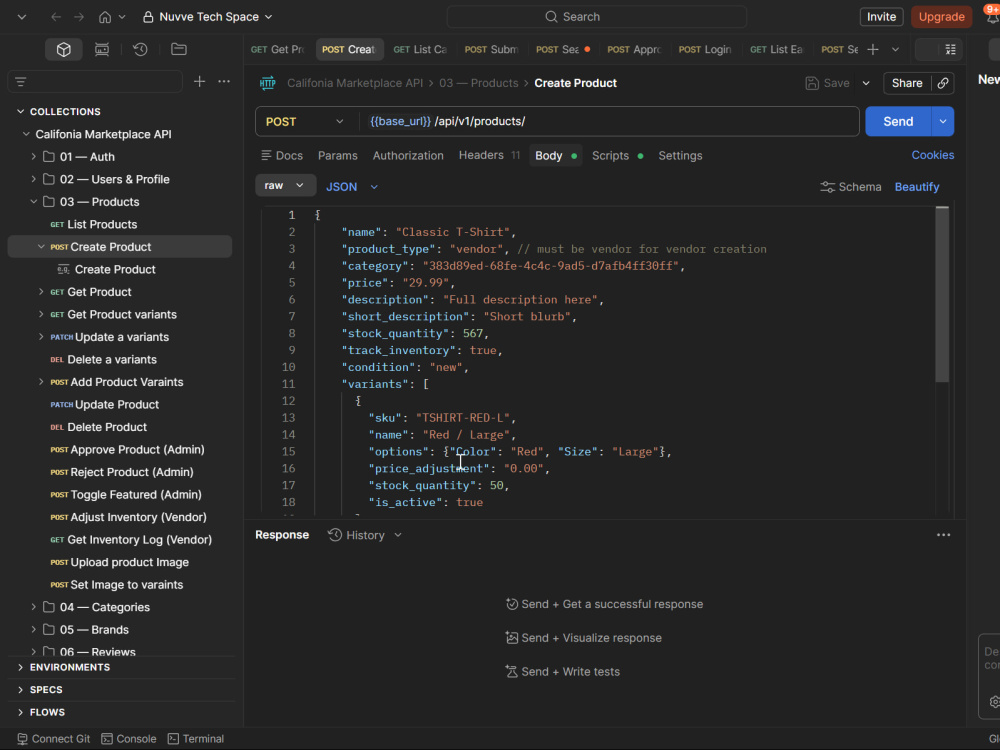
Task: Click the Connect Git icon in status bar
Action: click(22, 739)
